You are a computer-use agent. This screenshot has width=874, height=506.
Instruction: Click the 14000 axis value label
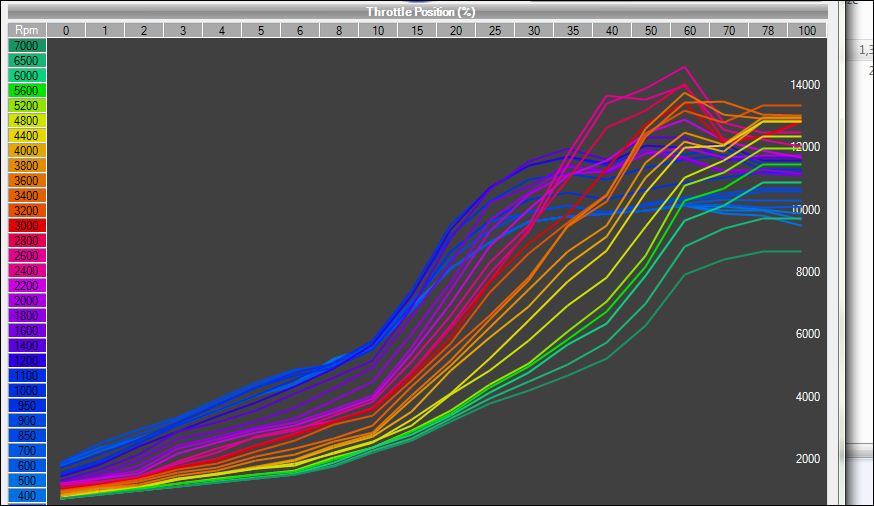pyautogui.click(x=805, y=85)
